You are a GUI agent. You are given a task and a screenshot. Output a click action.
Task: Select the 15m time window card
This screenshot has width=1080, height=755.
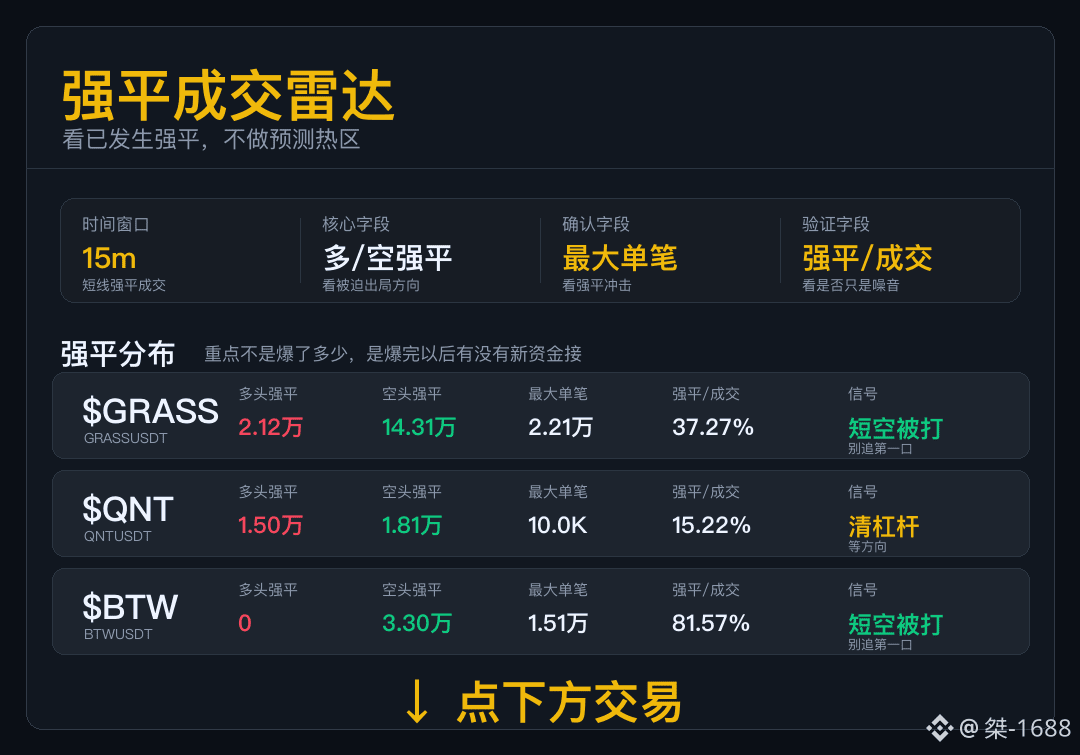tap(180, 251)
